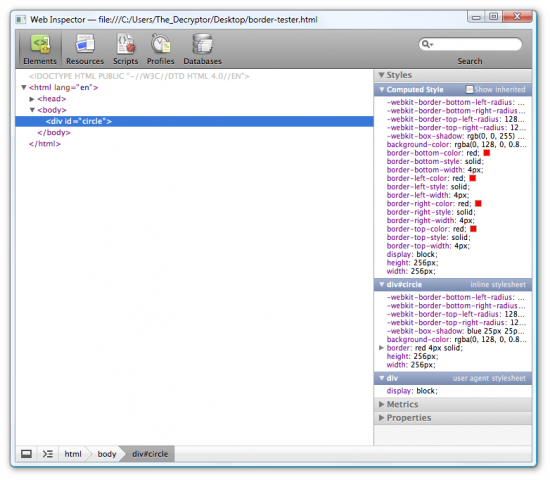
Task: Collapse the Styles section
Action: point(382,75)
